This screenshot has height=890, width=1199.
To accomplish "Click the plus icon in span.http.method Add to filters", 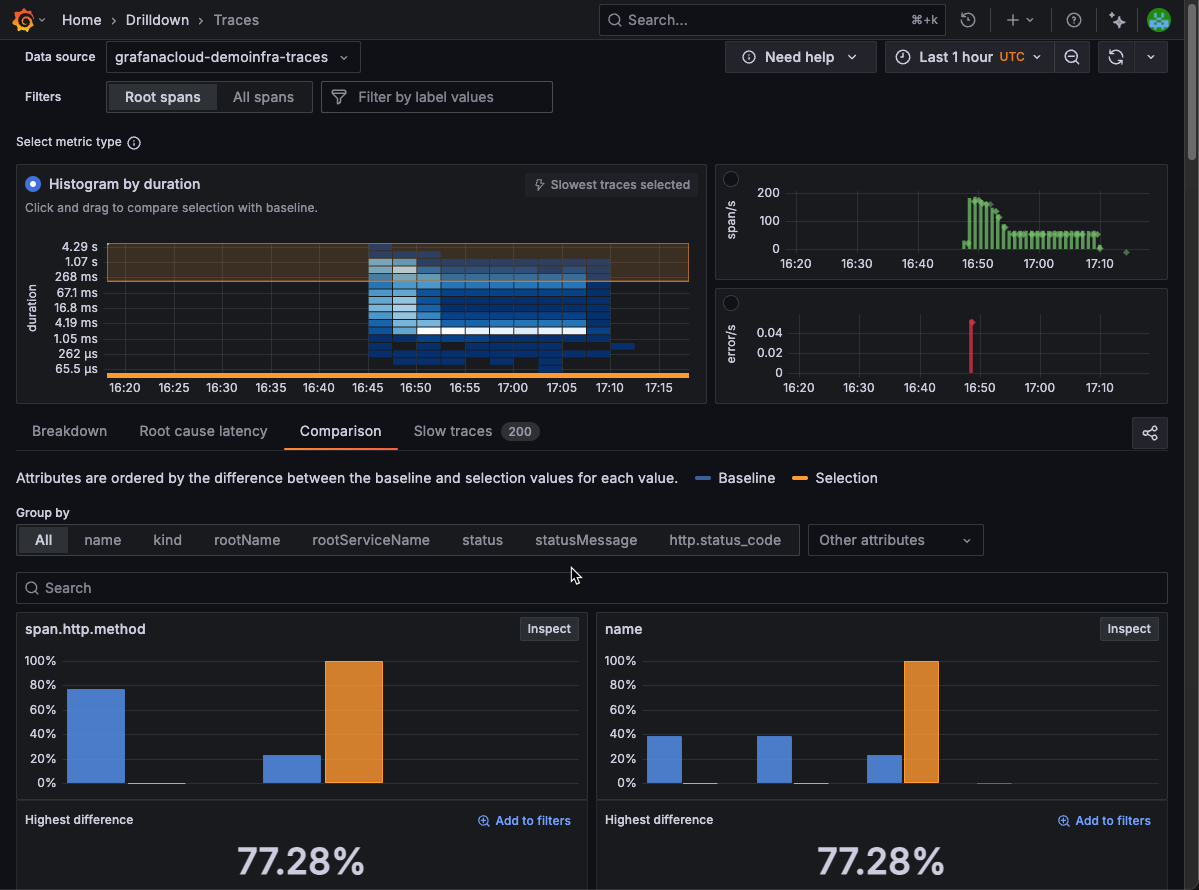I will 483,820.
